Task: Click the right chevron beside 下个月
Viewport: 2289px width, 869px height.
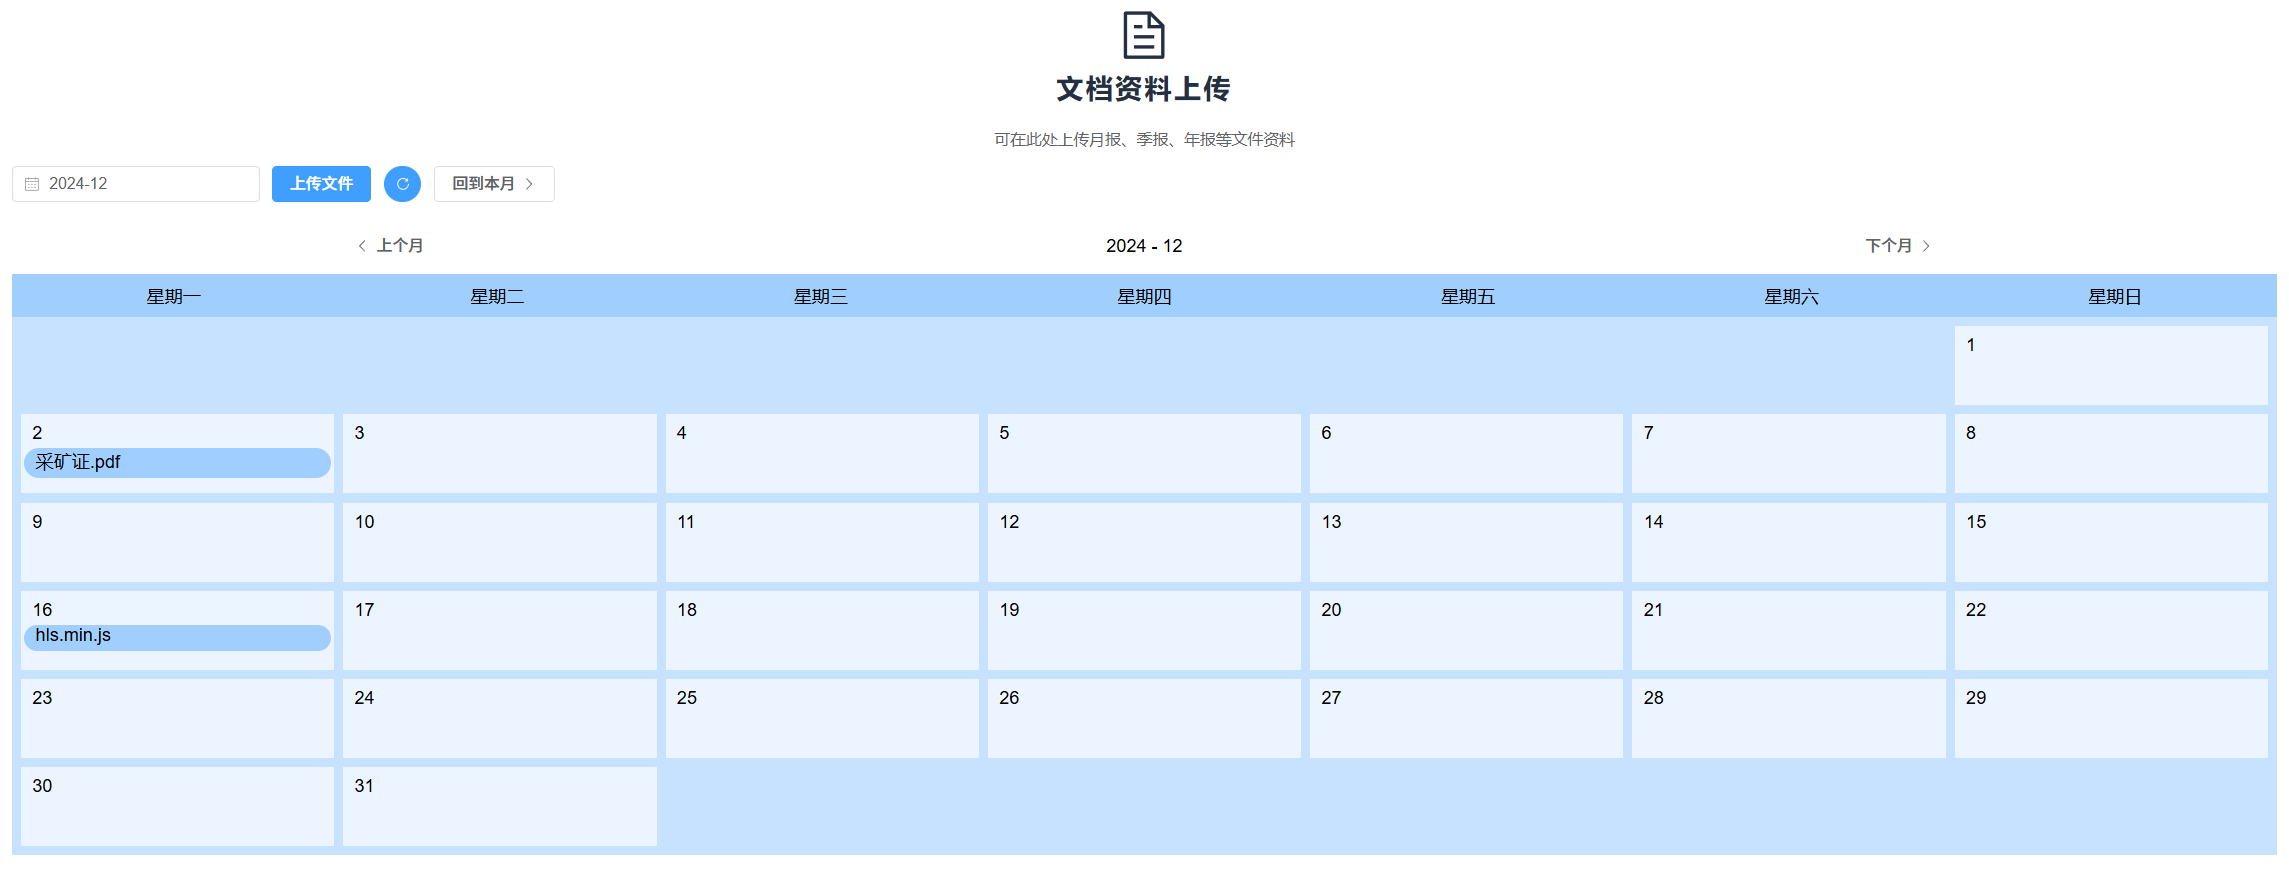Action: (1926, 246)
